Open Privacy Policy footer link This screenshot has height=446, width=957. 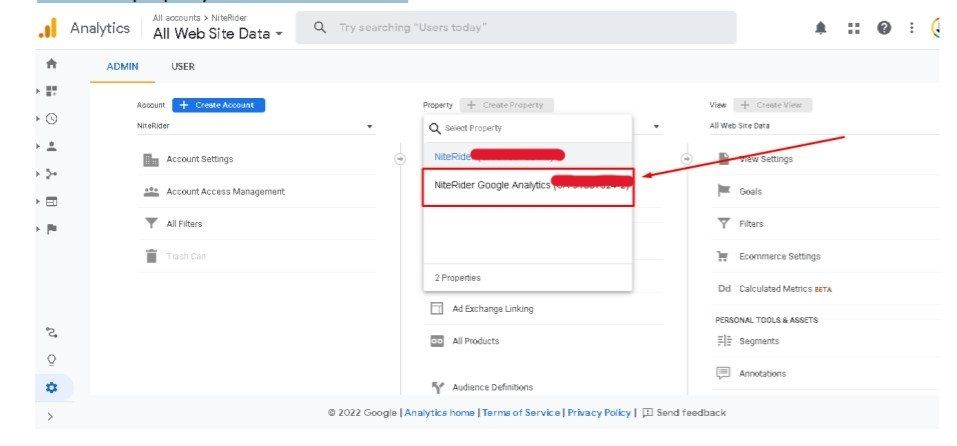pos(599,413)
